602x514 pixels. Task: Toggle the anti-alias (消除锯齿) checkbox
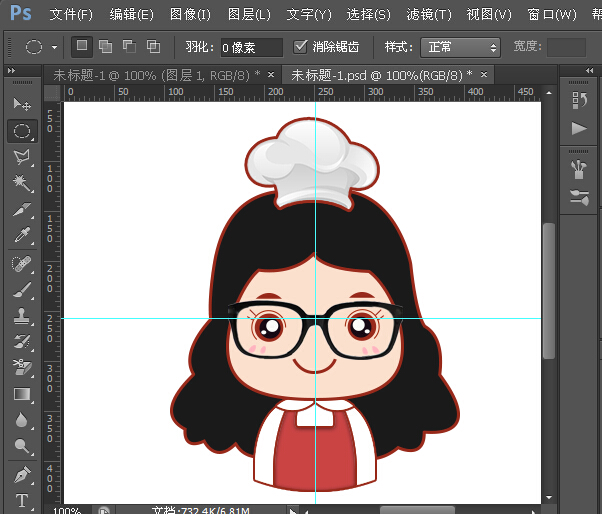click(301, 47)
